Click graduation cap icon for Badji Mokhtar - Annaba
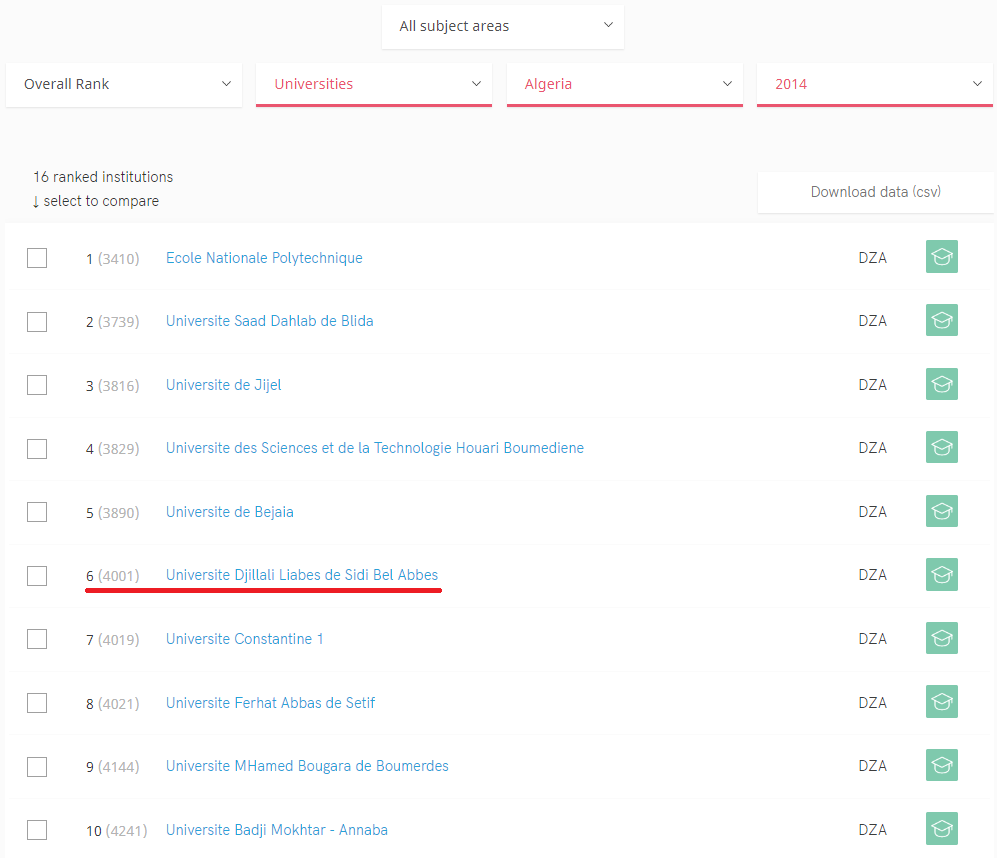 tap(942, 829)
